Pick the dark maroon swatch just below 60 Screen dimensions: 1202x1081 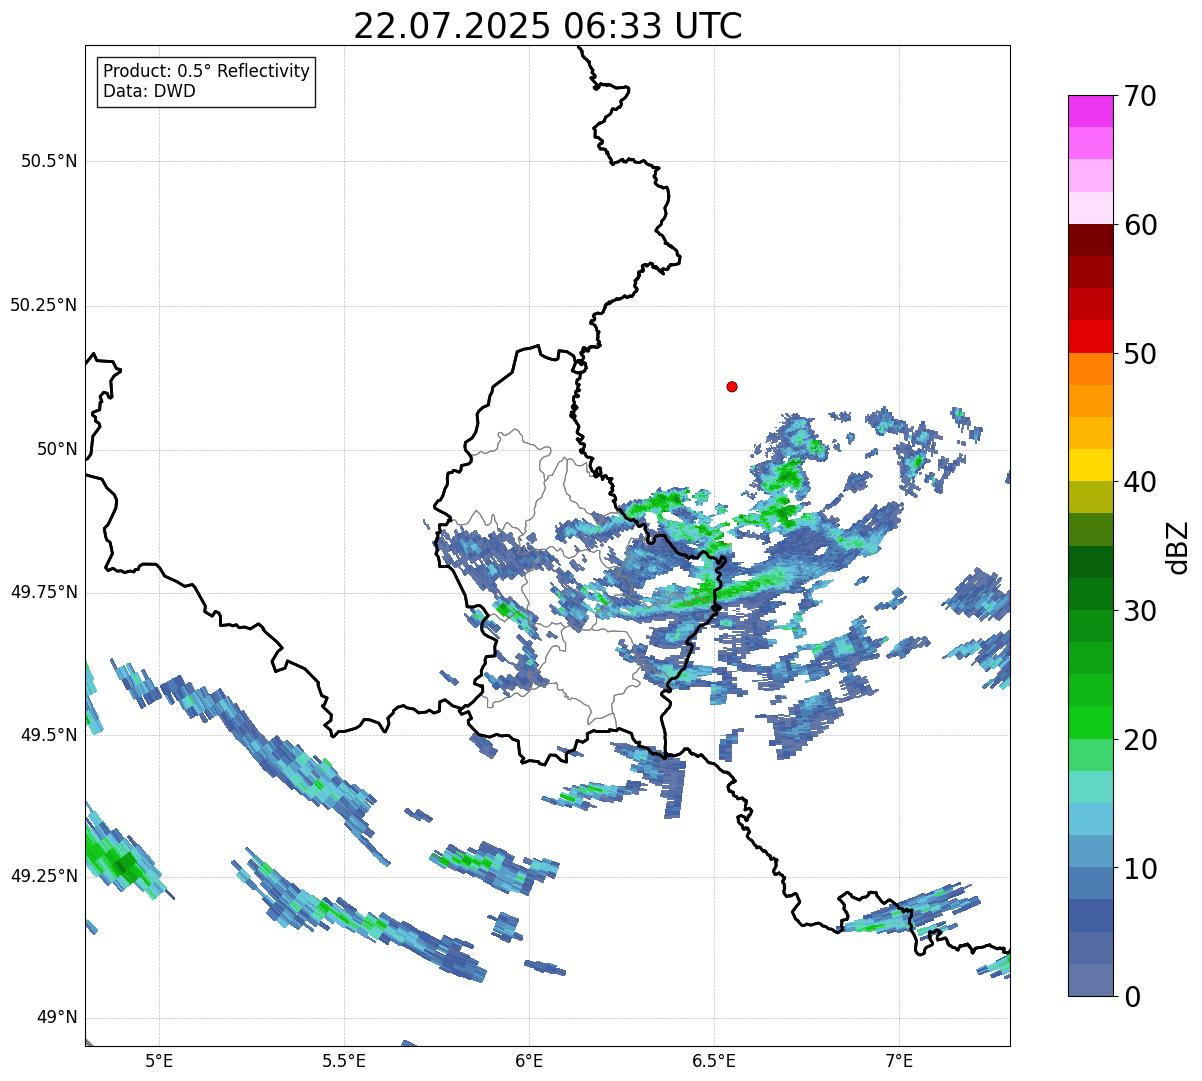tap(1090, 240)
